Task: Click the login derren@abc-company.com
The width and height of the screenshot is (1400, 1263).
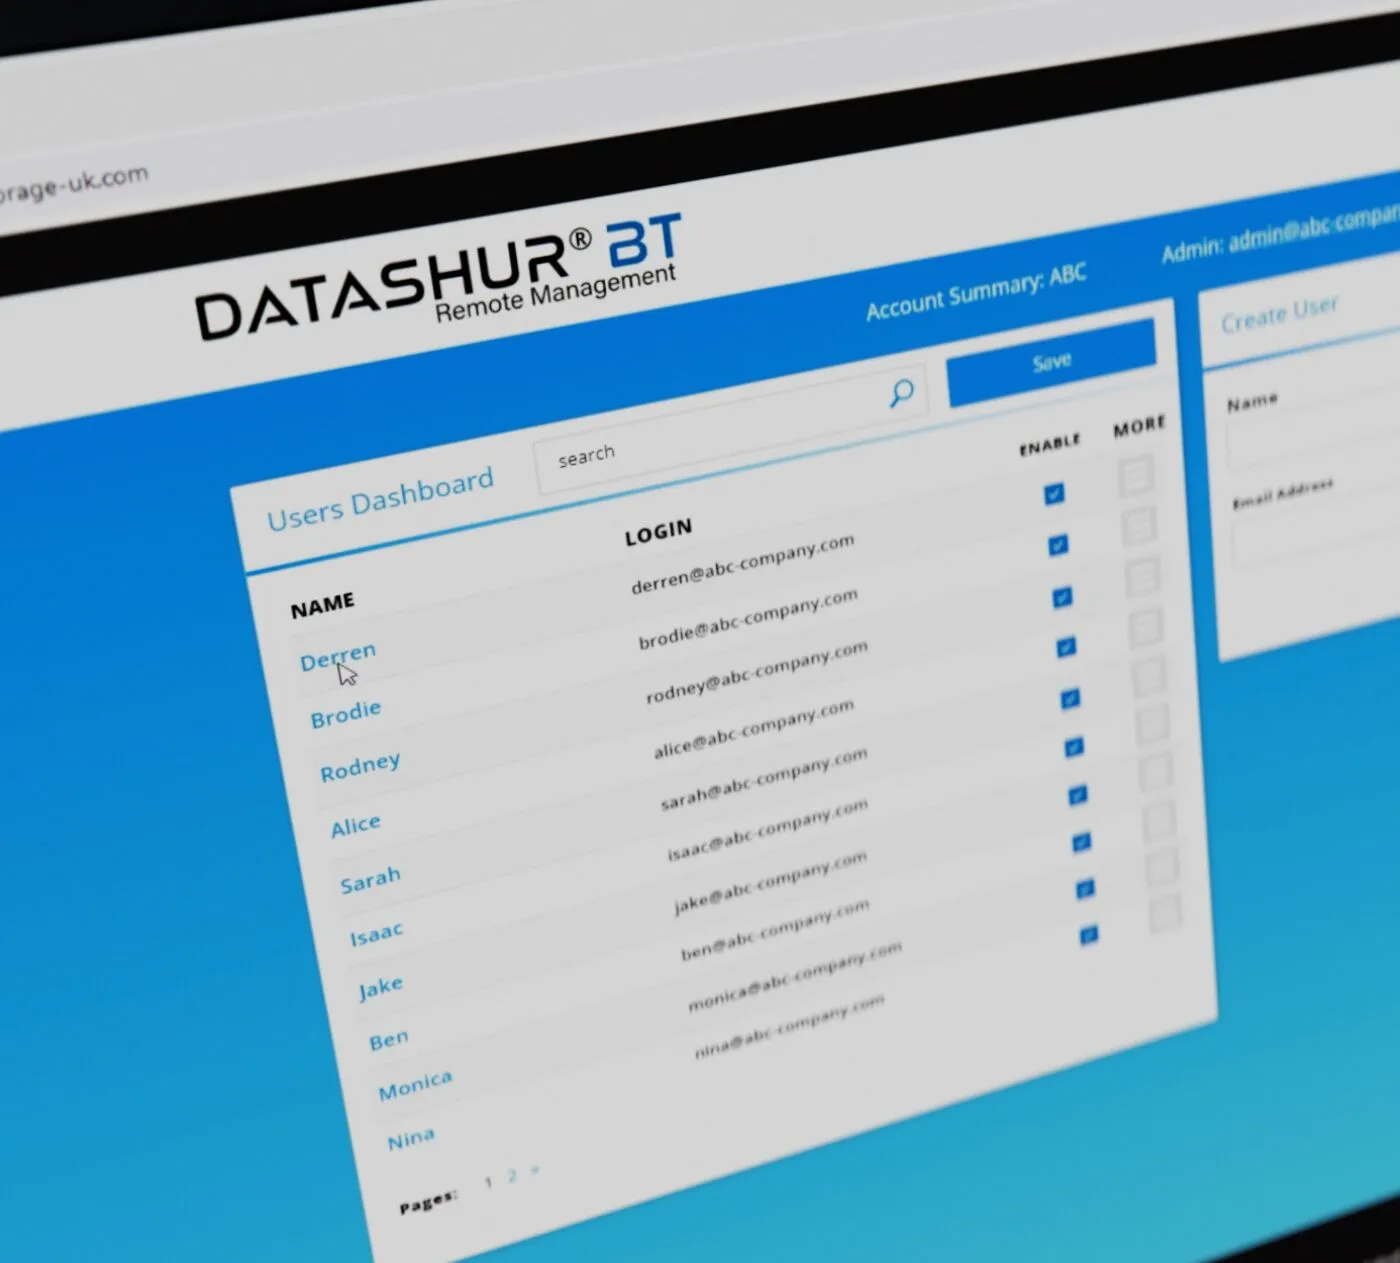Action: pos(743,563)
